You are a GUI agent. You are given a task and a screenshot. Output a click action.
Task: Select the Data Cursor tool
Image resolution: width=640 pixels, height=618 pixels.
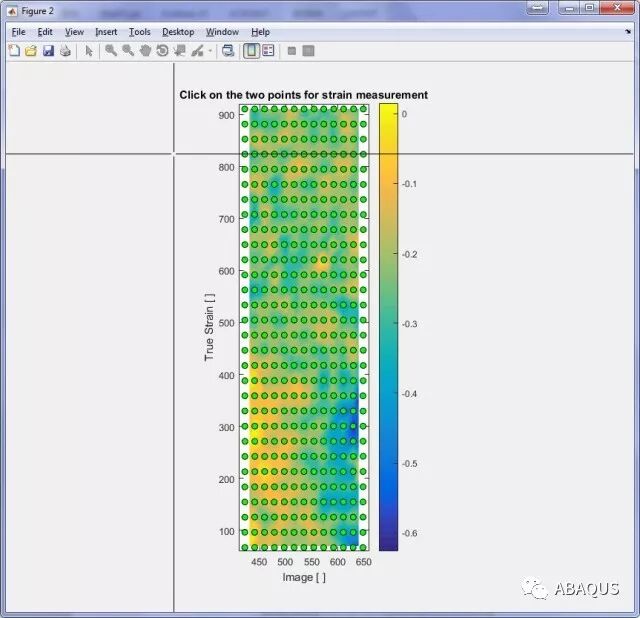coord(180,51)
